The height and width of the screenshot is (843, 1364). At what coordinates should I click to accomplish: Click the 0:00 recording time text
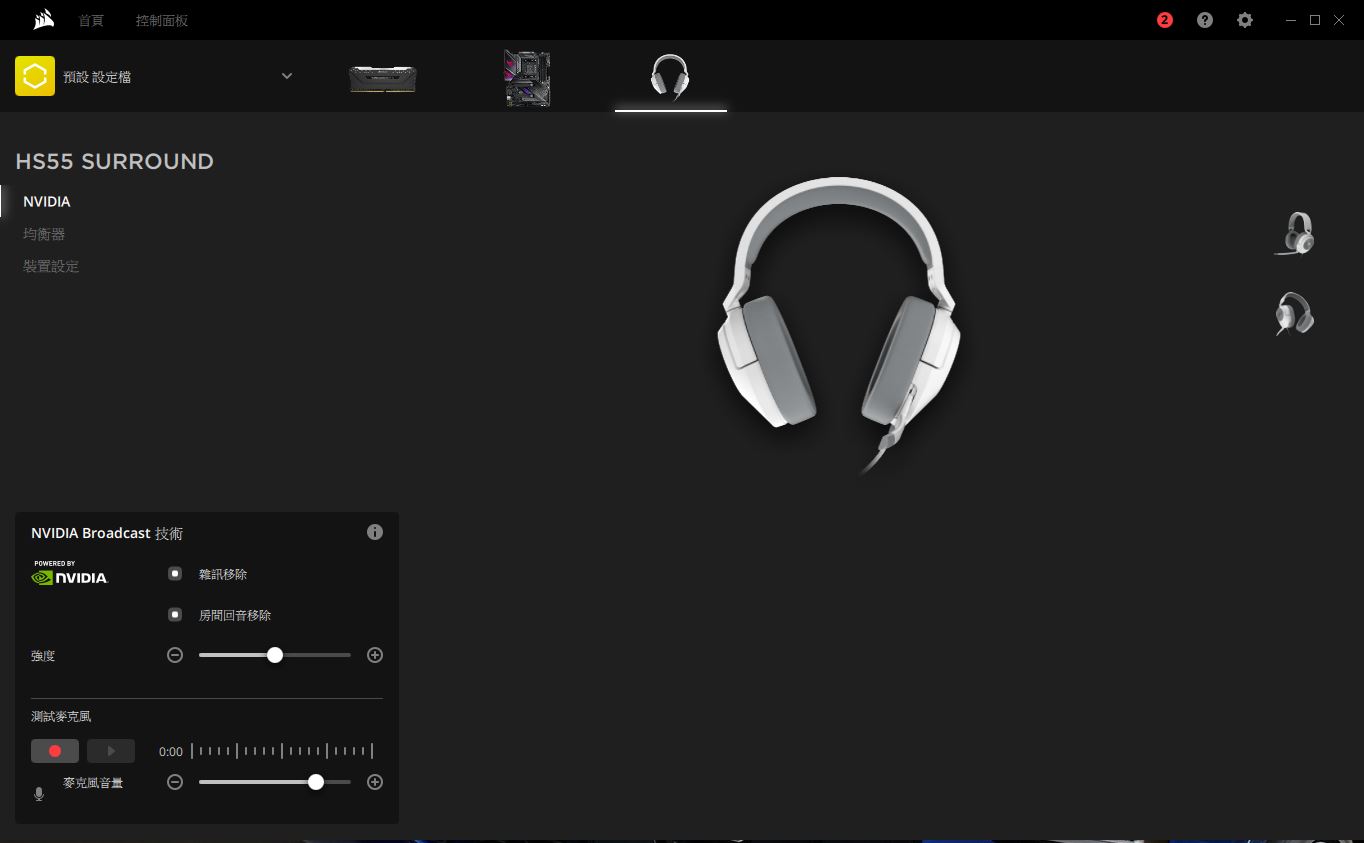pyautogui.click(x=171, y=751)
